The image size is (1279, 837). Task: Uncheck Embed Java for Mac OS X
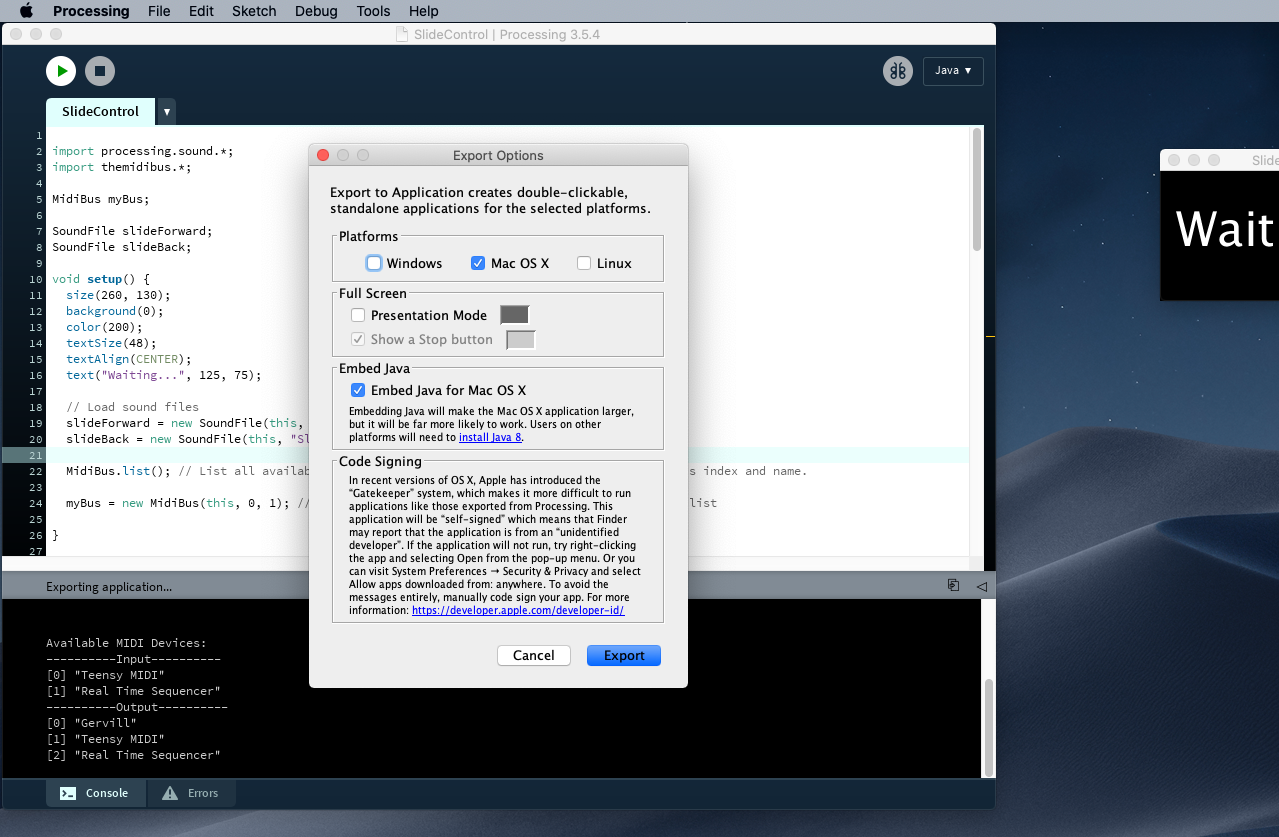pyautogui.click(x=358, y=390)
